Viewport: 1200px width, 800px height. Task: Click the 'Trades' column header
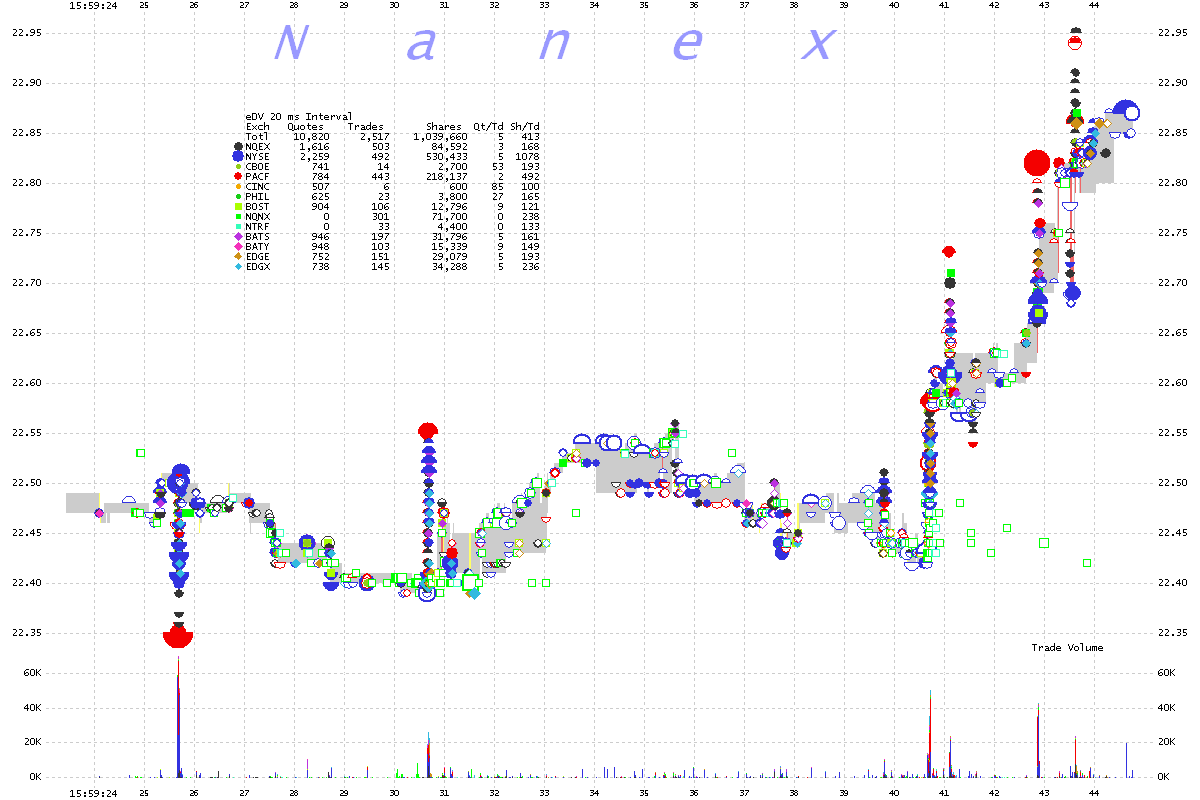point(365,126)
